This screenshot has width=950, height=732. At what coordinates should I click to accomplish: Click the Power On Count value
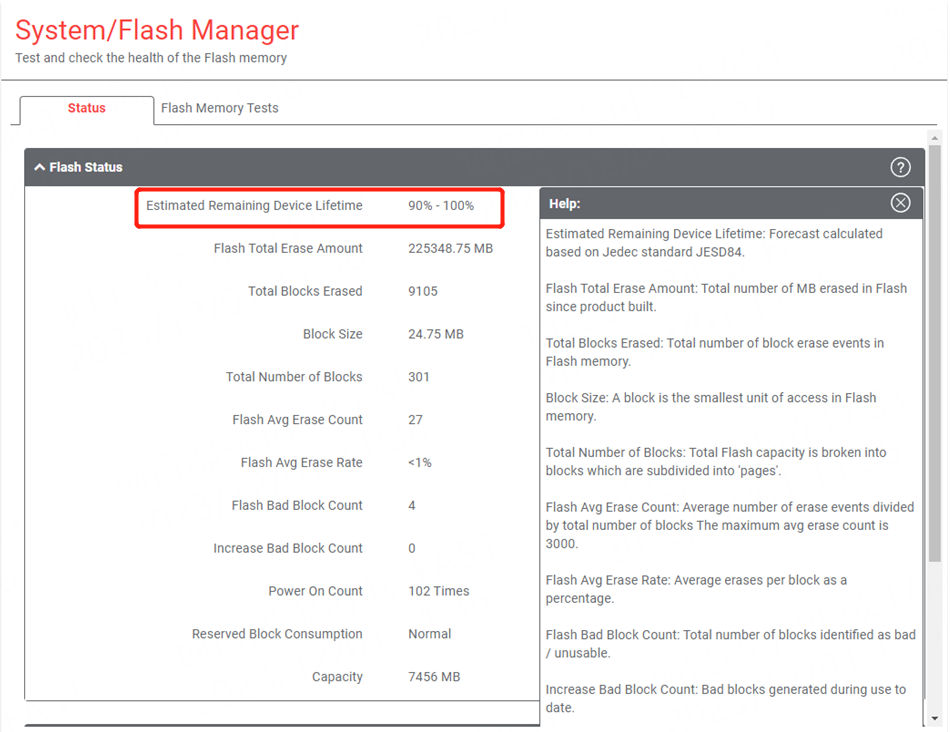coord(439,591)
